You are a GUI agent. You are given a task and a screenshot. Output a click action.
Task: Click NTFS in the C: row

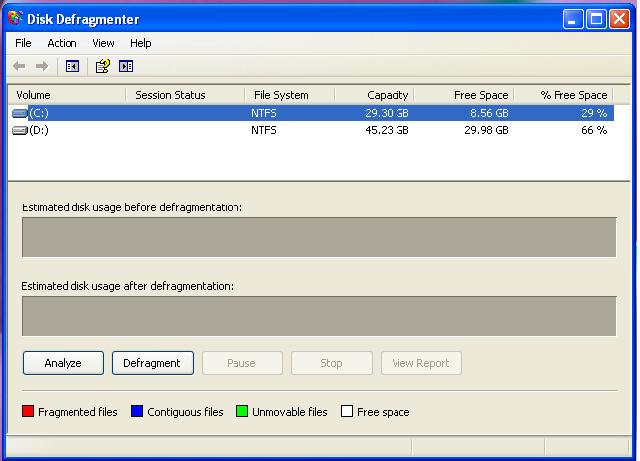264,113
